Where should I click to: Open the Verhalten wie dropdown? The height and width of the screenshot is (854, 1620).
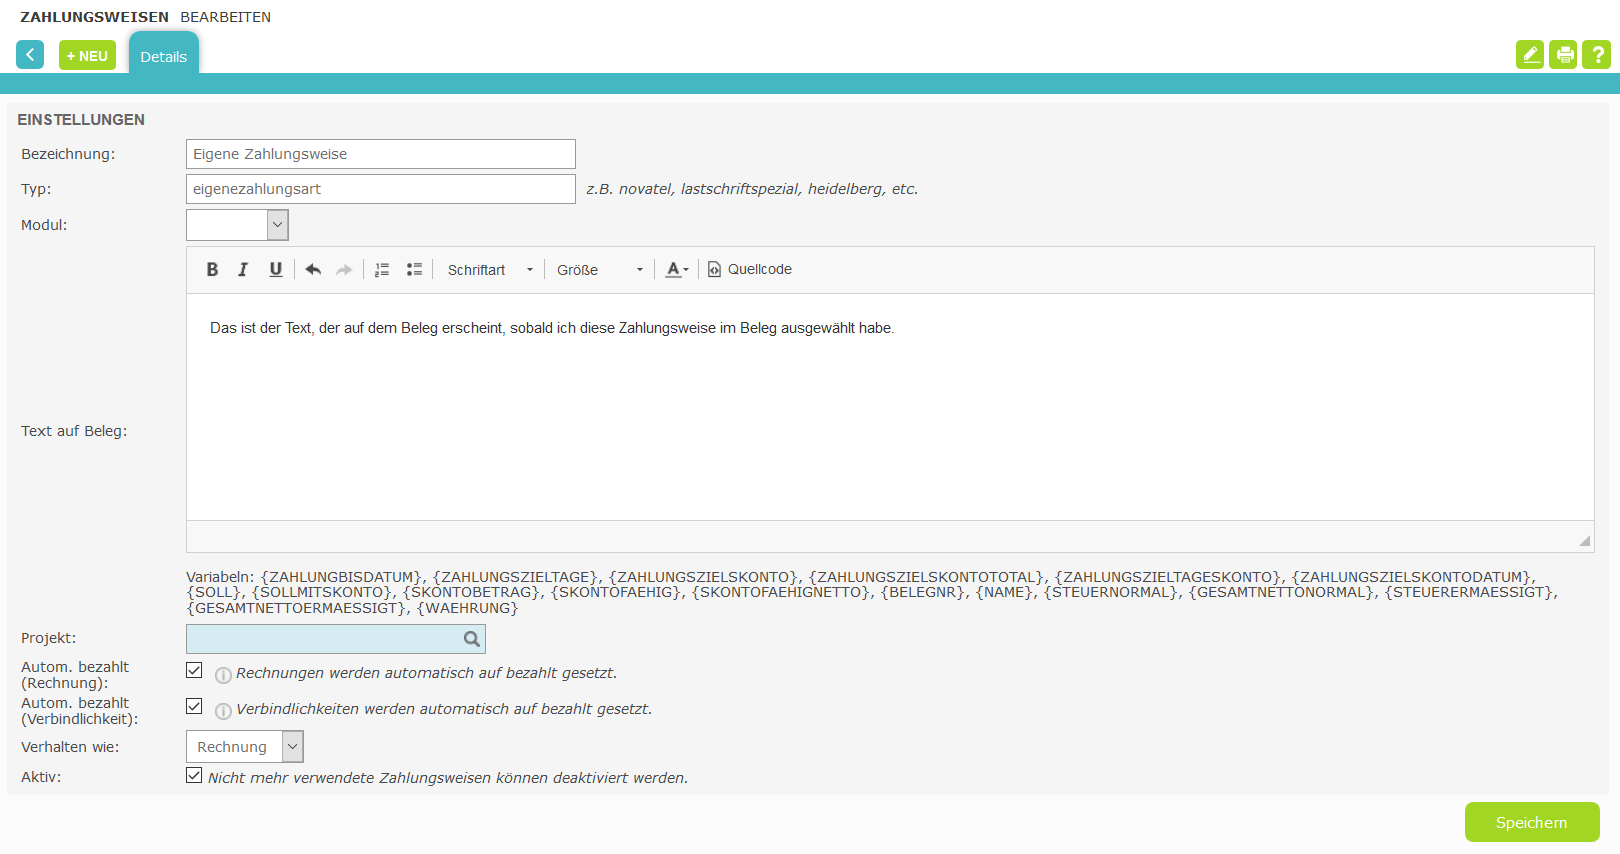(x=245, y=746)
